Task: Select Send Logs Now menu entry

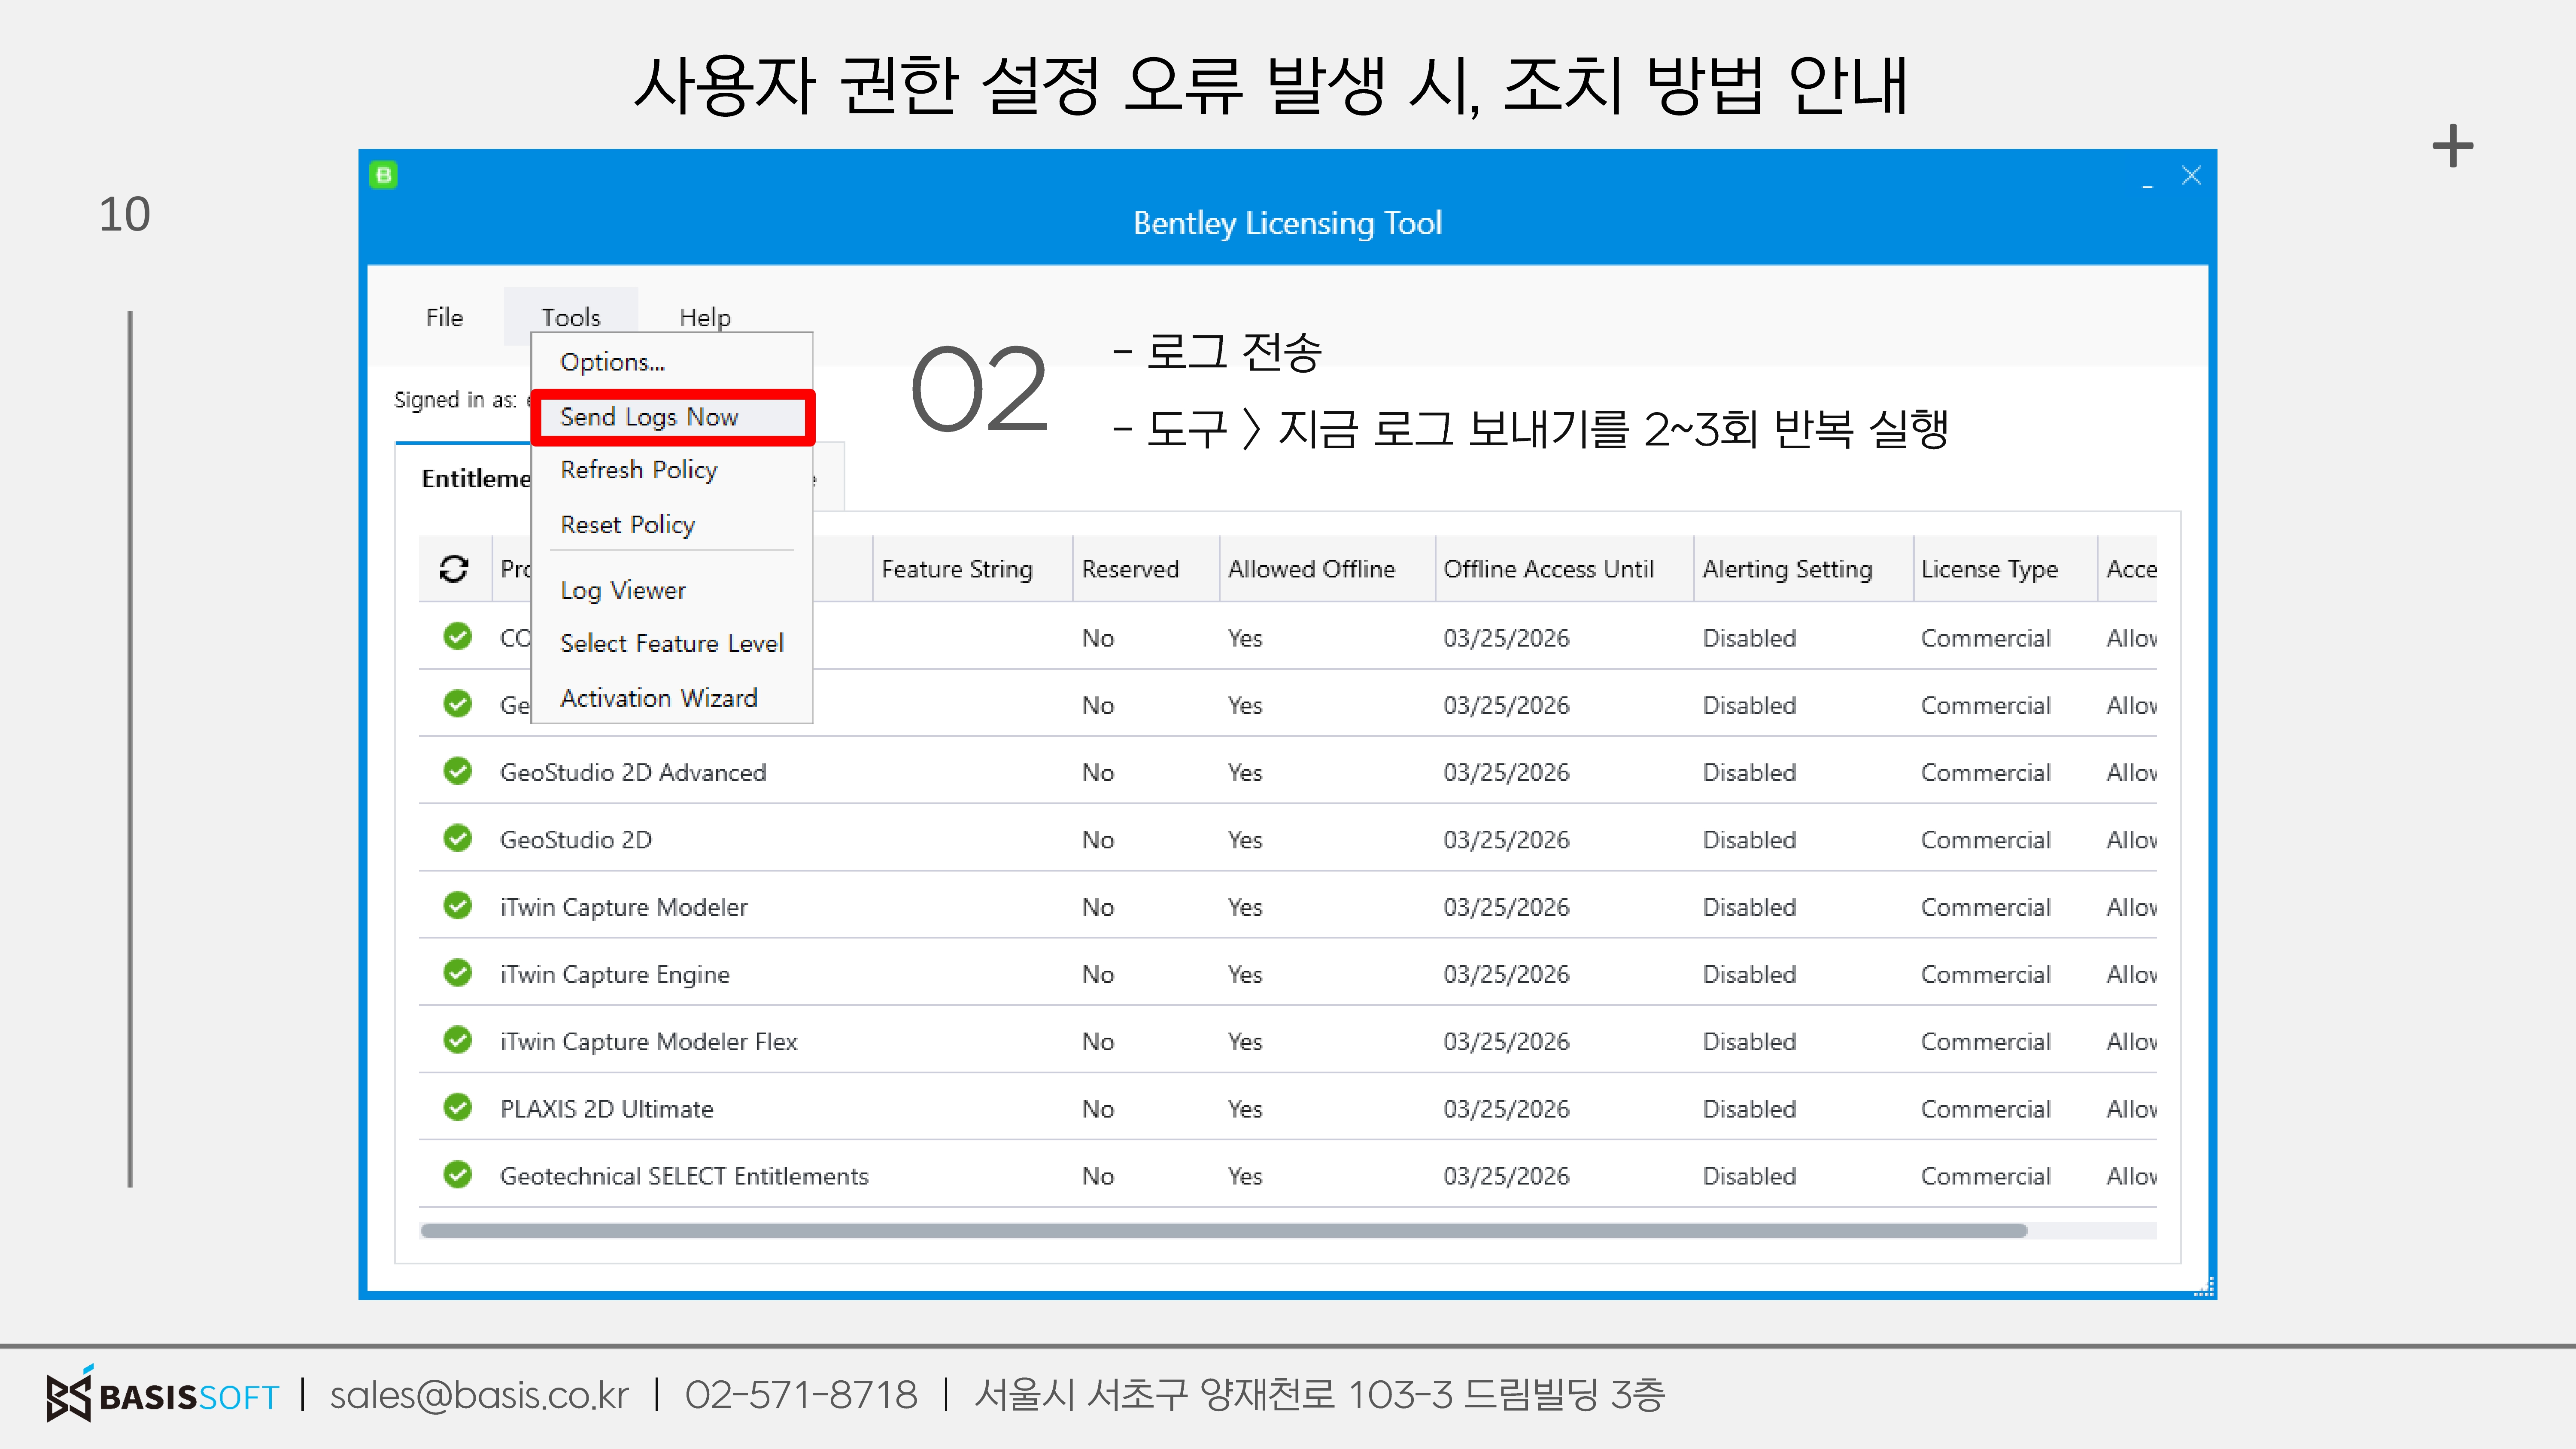Action: [649, 417]
